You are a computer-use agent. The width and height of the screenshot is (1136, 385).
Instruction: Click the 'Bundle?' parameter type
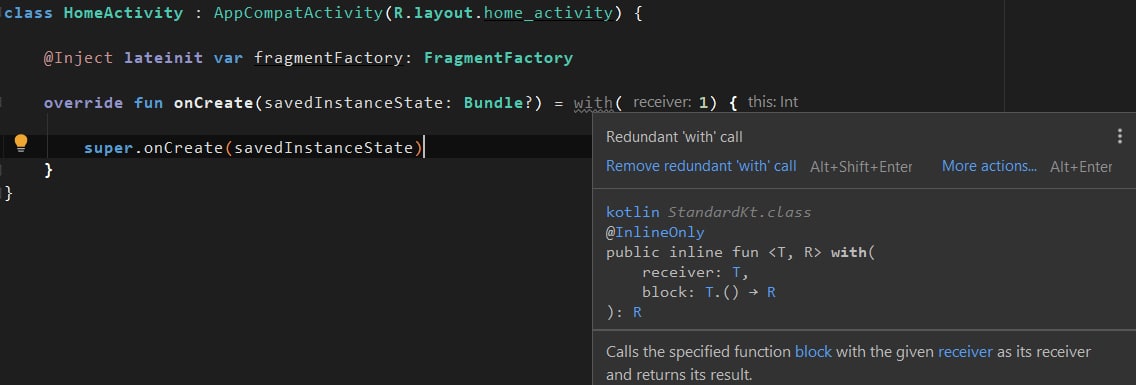(498, 103)
